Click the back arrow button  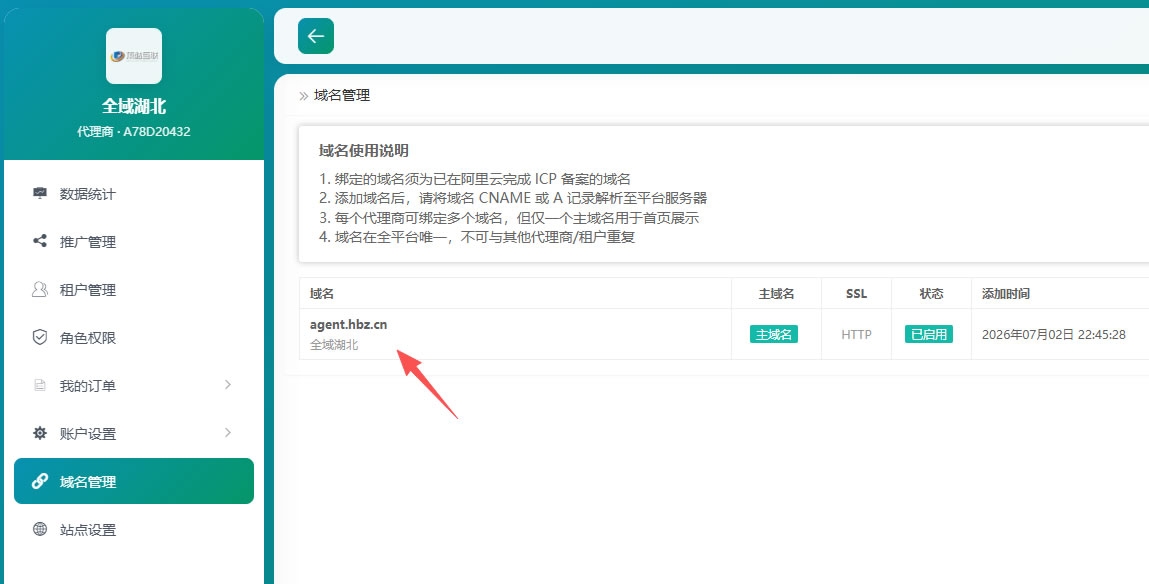(316, 36)
